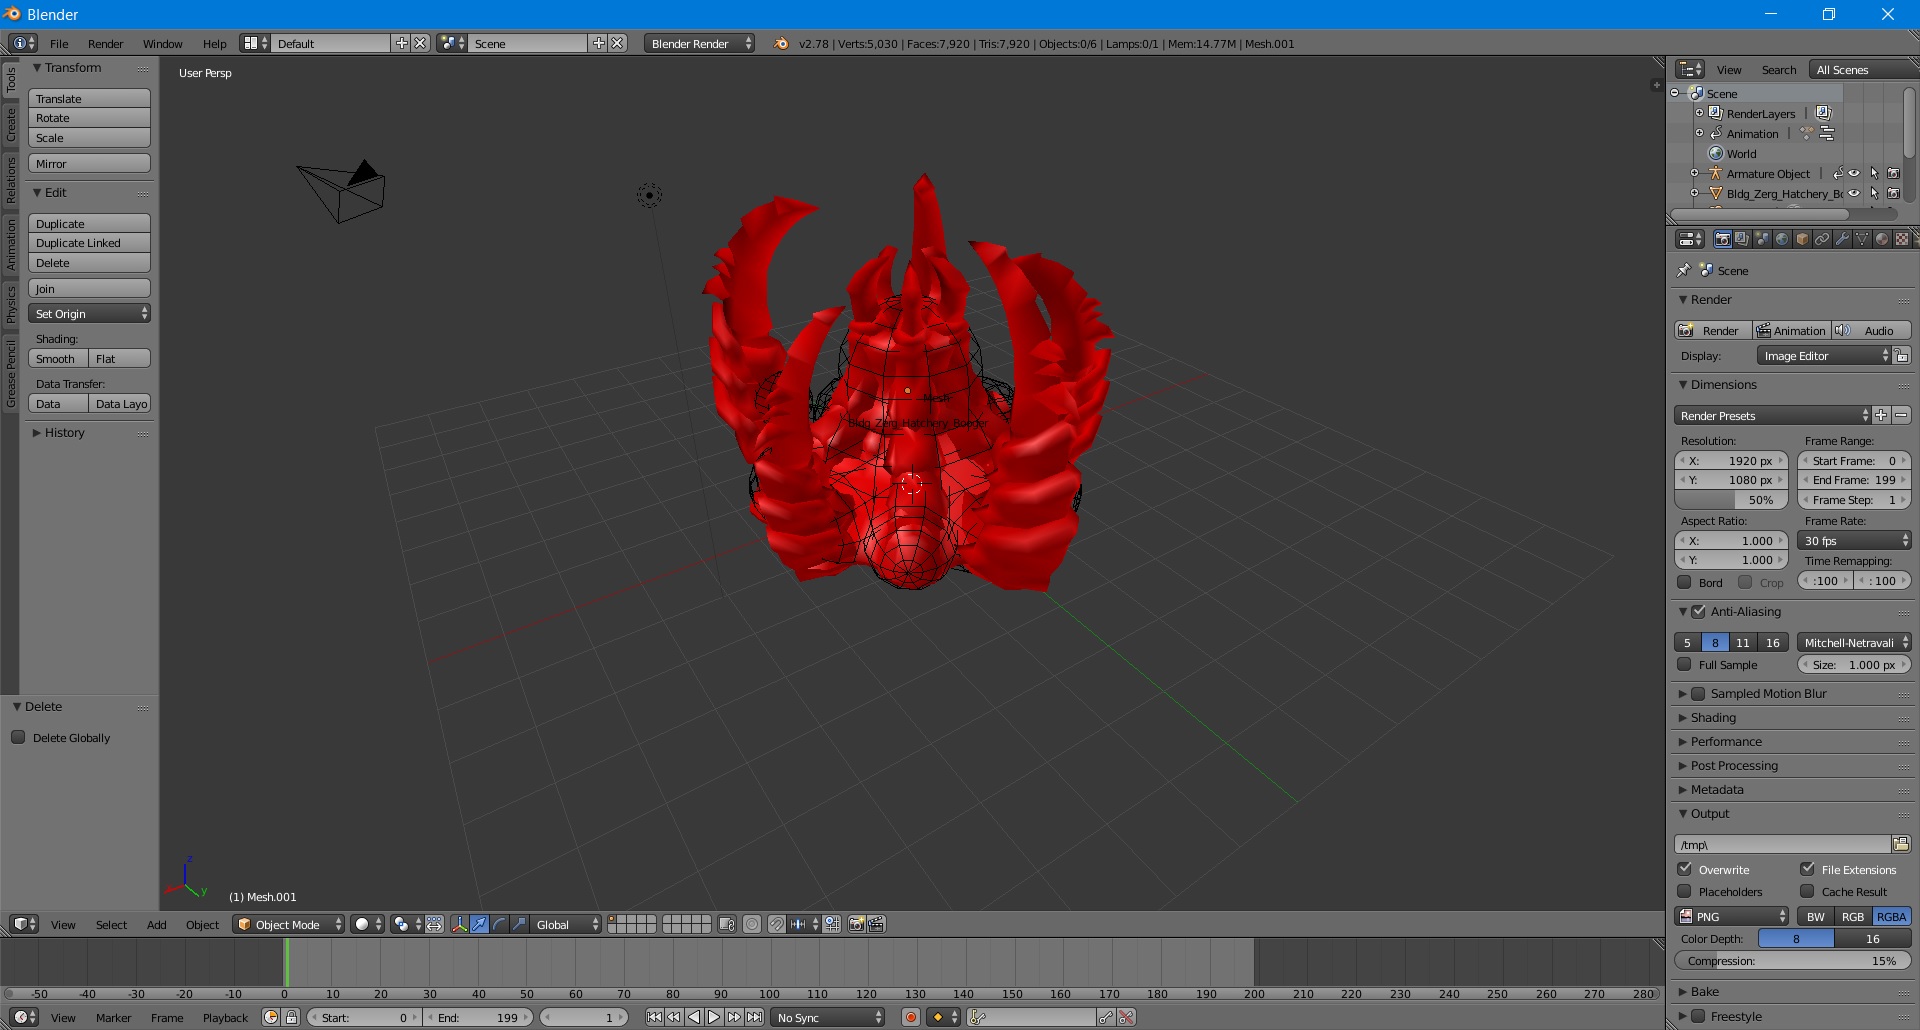Click the play animation forward button
Image resolution: width=1920 pixels, height=1030 pixels.
click(714, 1017)
